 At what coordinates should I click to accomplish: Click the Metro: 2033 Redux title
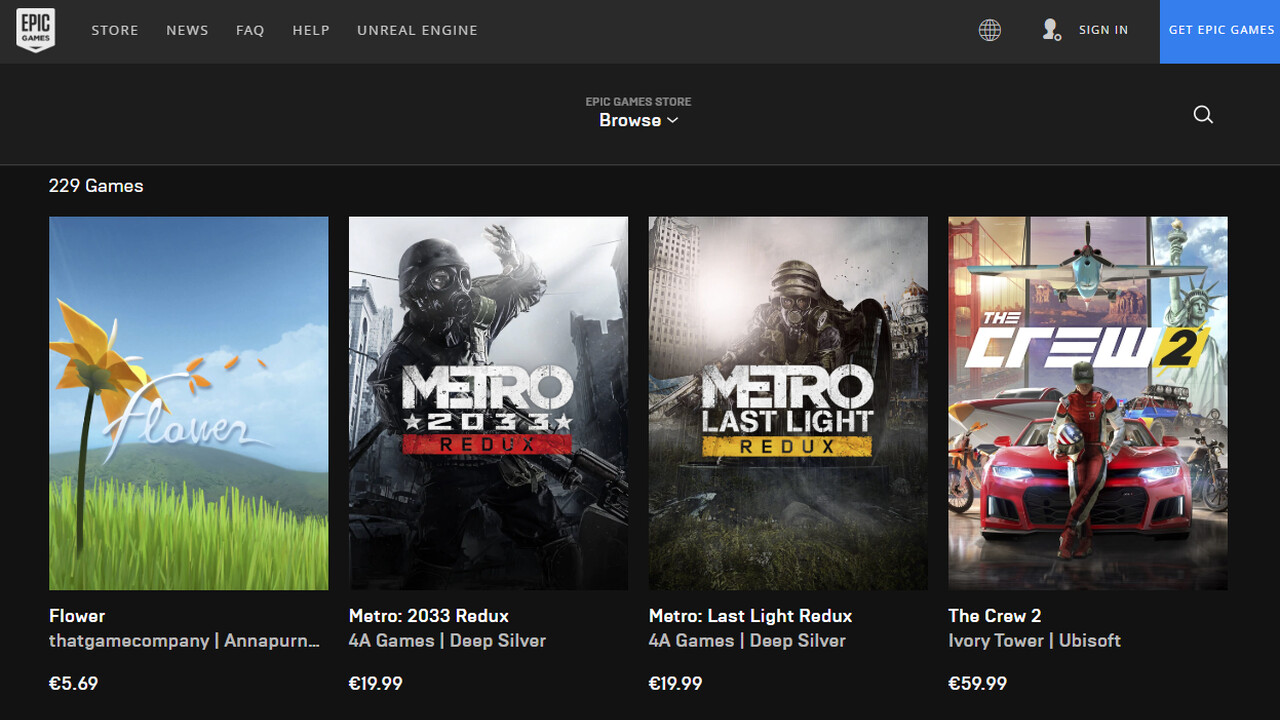point(429,616)
